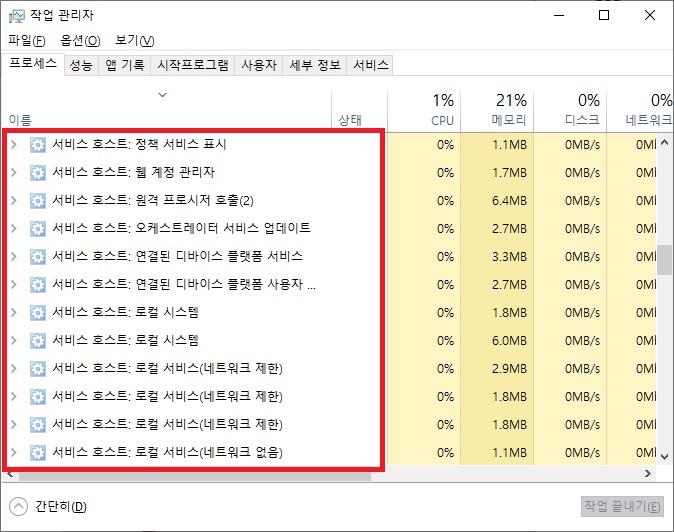This screenshot has width=674, height=532.
Task: Click gear icon for 연결된 디바이스 플랫폼 서비스 row
Action: coord(38,257)
